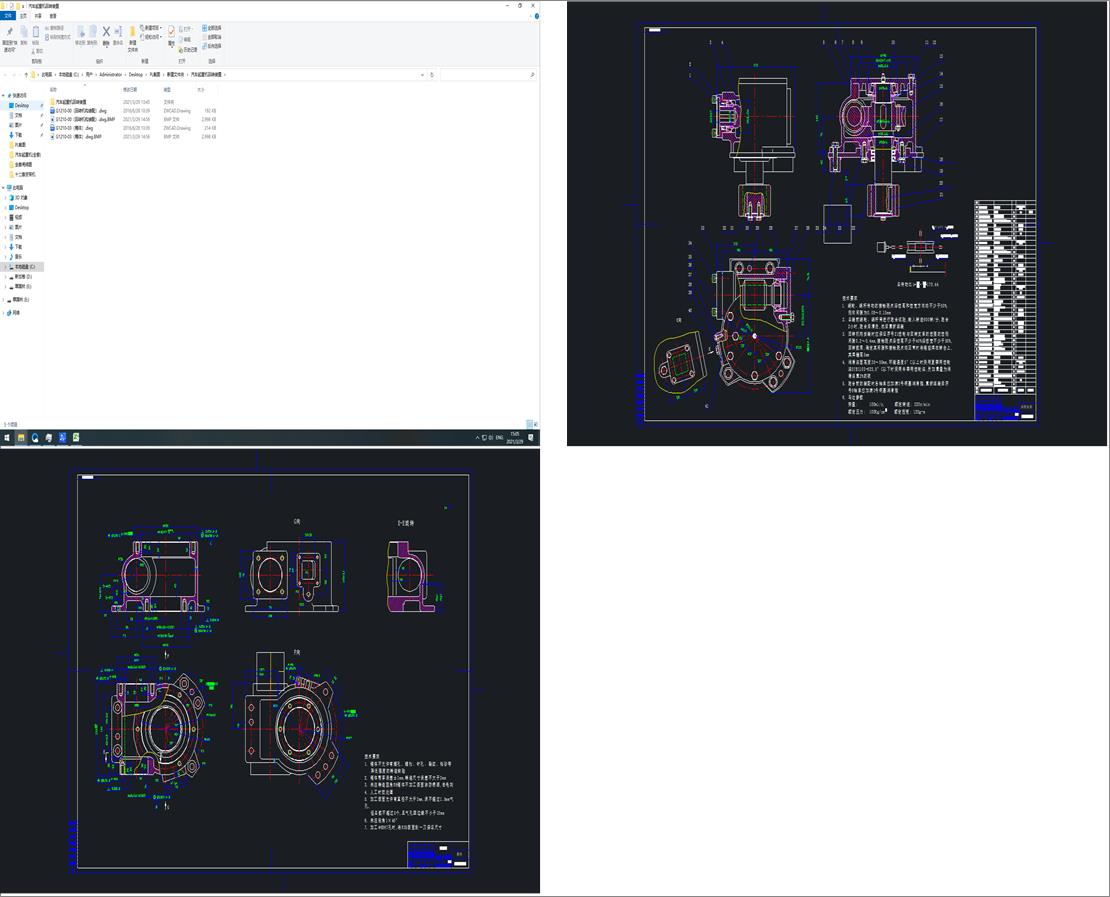1110x897 pixels.
Task: Click the taskbar clock showing the date
Action: (x=515, y=438)
